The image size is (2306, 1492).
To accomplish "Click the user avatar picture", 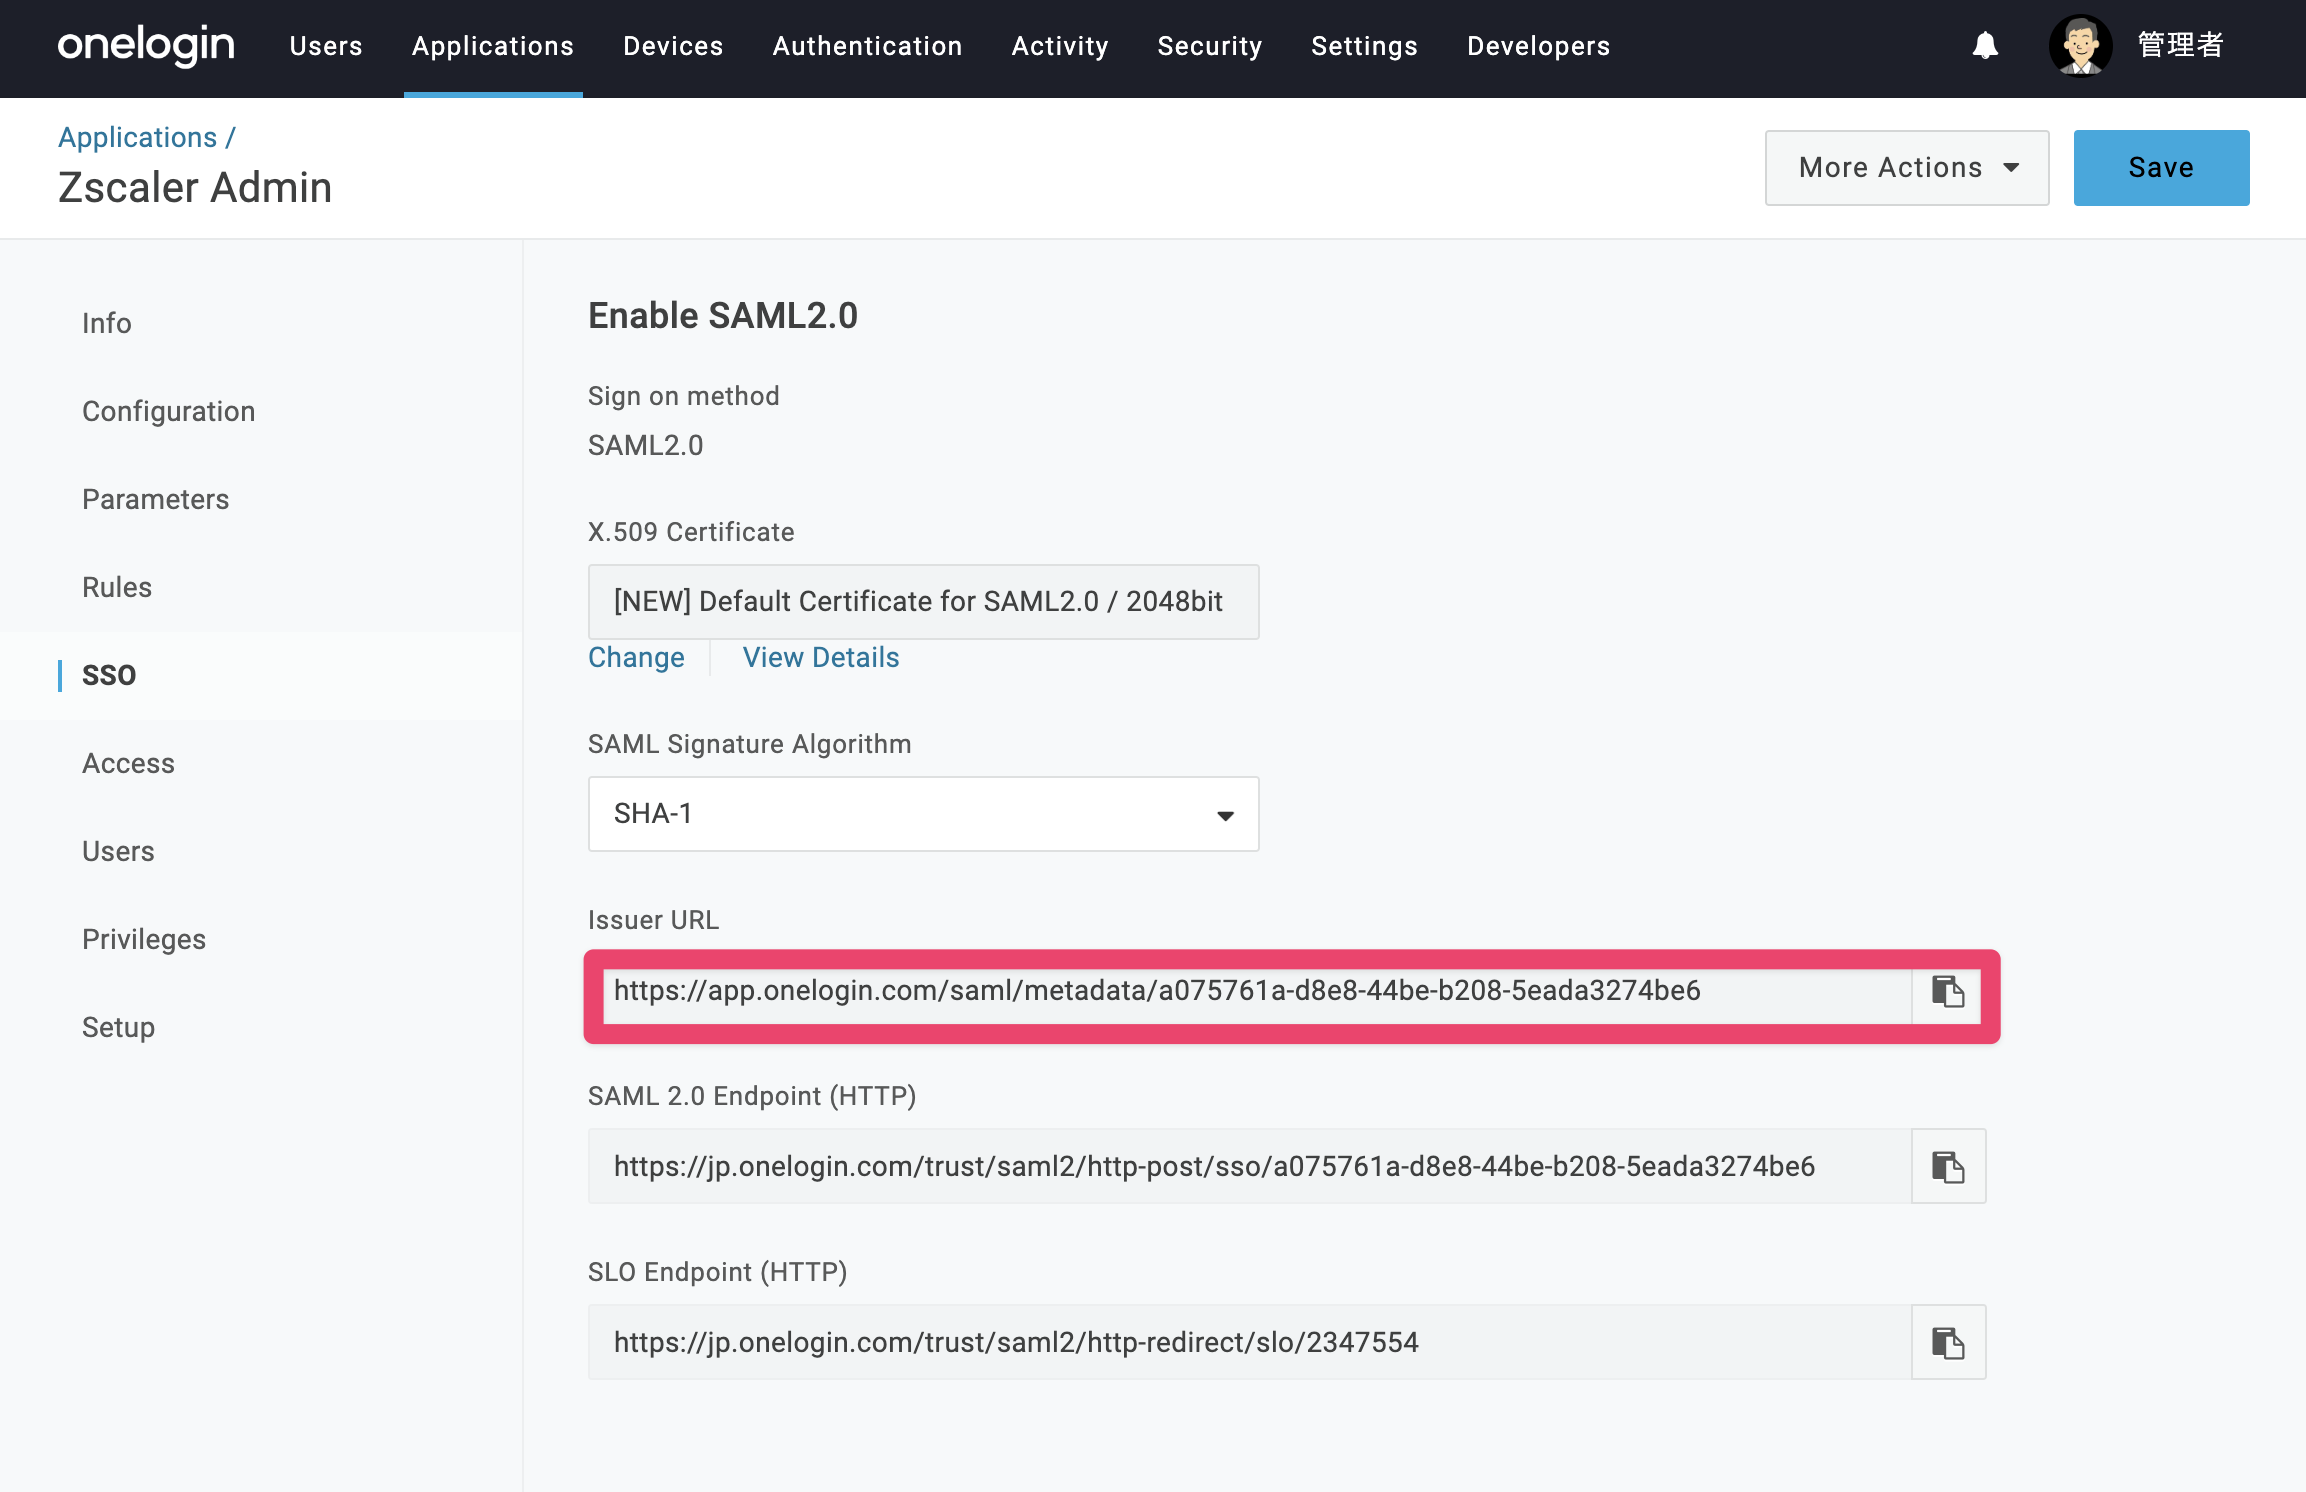I will 2081,46.
